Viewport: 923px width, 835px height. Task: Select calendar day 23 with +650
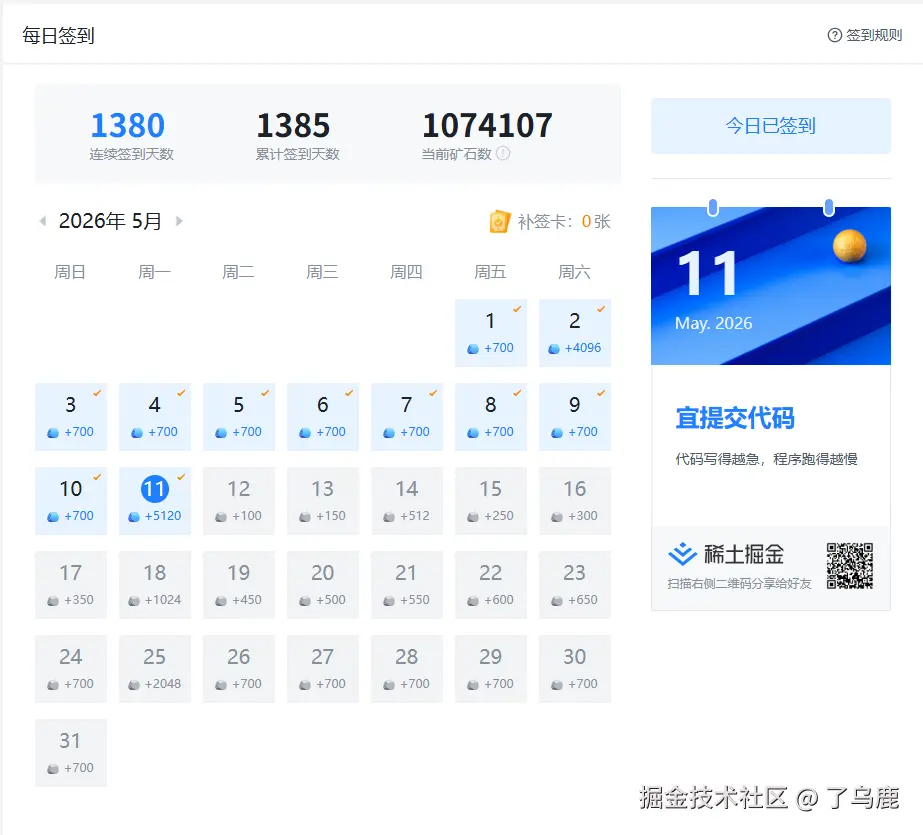(x=575, y=585)
